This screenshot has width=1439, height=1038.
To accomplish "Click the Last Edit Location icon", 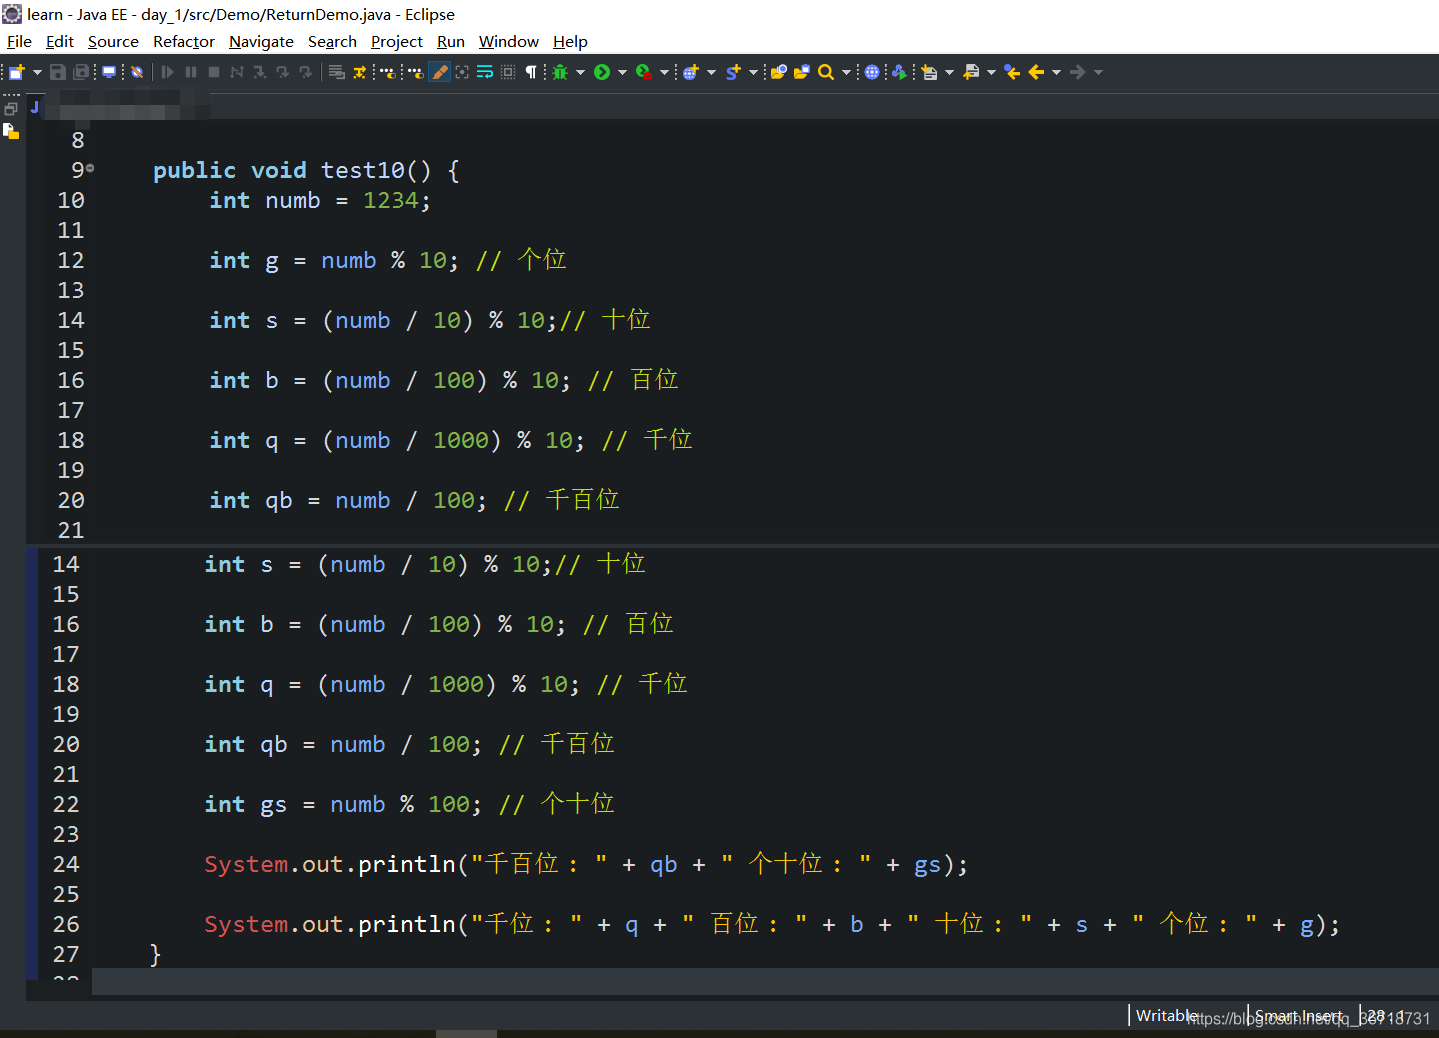I will tap(1012, 72).
